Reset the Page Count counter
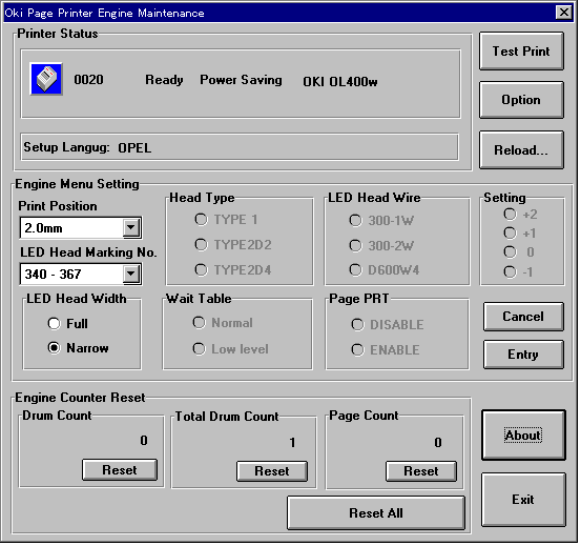 point(421,471)
